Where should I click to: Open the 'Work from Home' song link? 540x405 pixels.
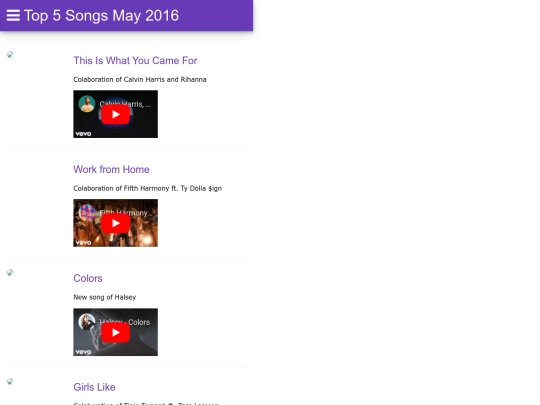click(111, 169)
